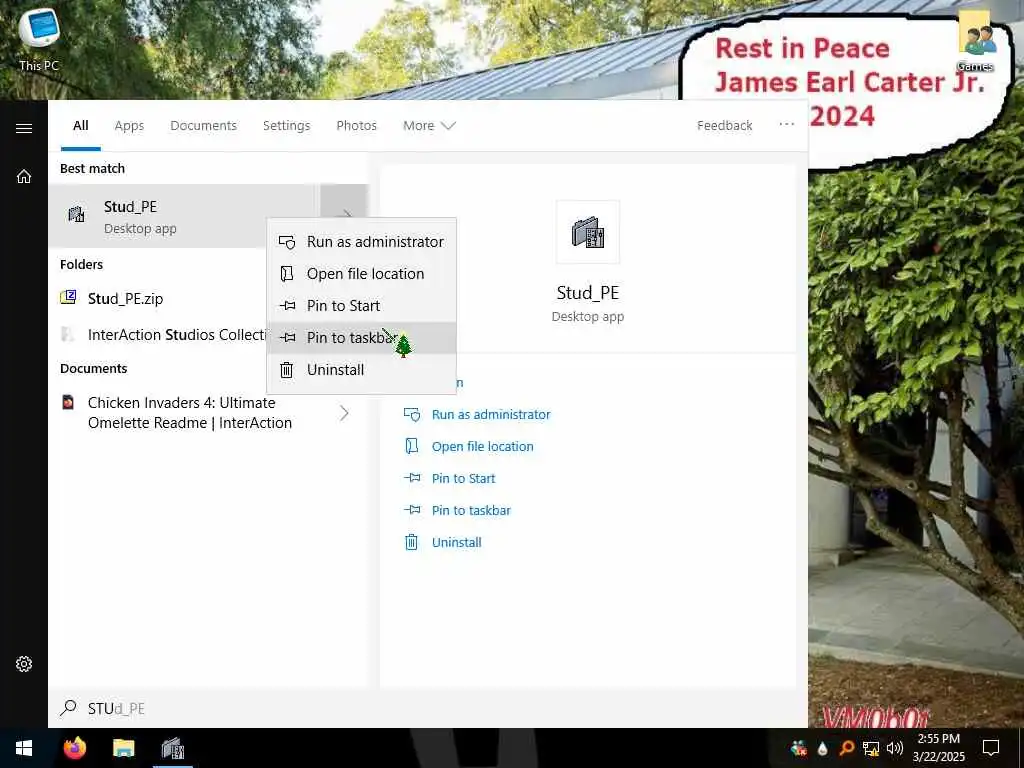Open the network tray icon
The height and width of the screenshot is (768, 1024).
click(x=871, y=748)
